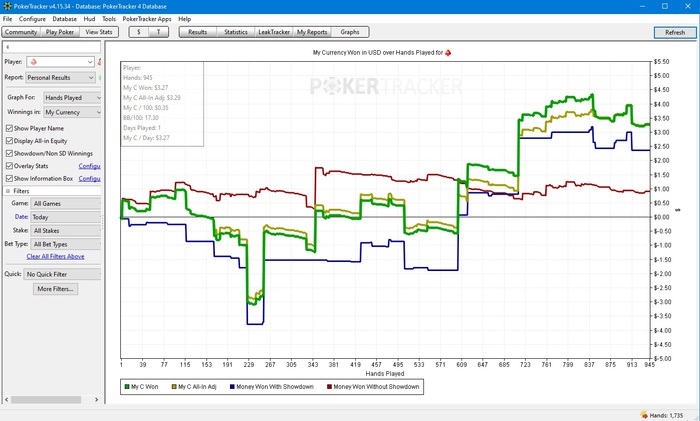Click Configure link beside Show Information Box
The width and height of the screenshot is (700, 421).
(89, 179)
